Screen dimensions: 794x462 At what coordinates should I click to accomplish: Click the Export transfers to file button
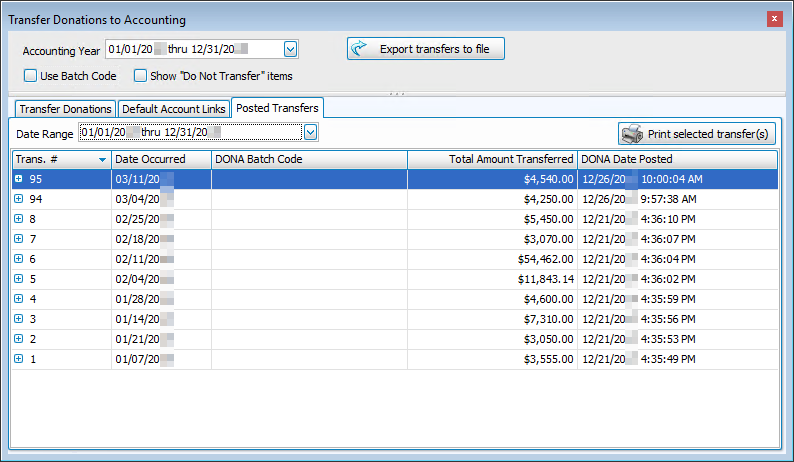point(426,49)
